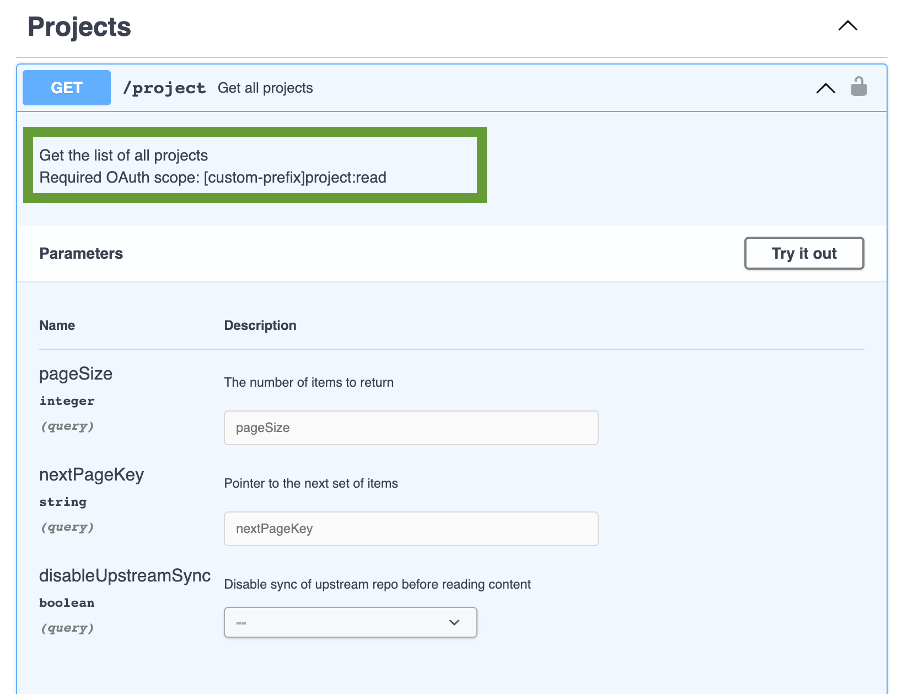Click the highlighted OAuth scope description box
The width and height of the screenshot is (902, 694).
tap(254, 166)
